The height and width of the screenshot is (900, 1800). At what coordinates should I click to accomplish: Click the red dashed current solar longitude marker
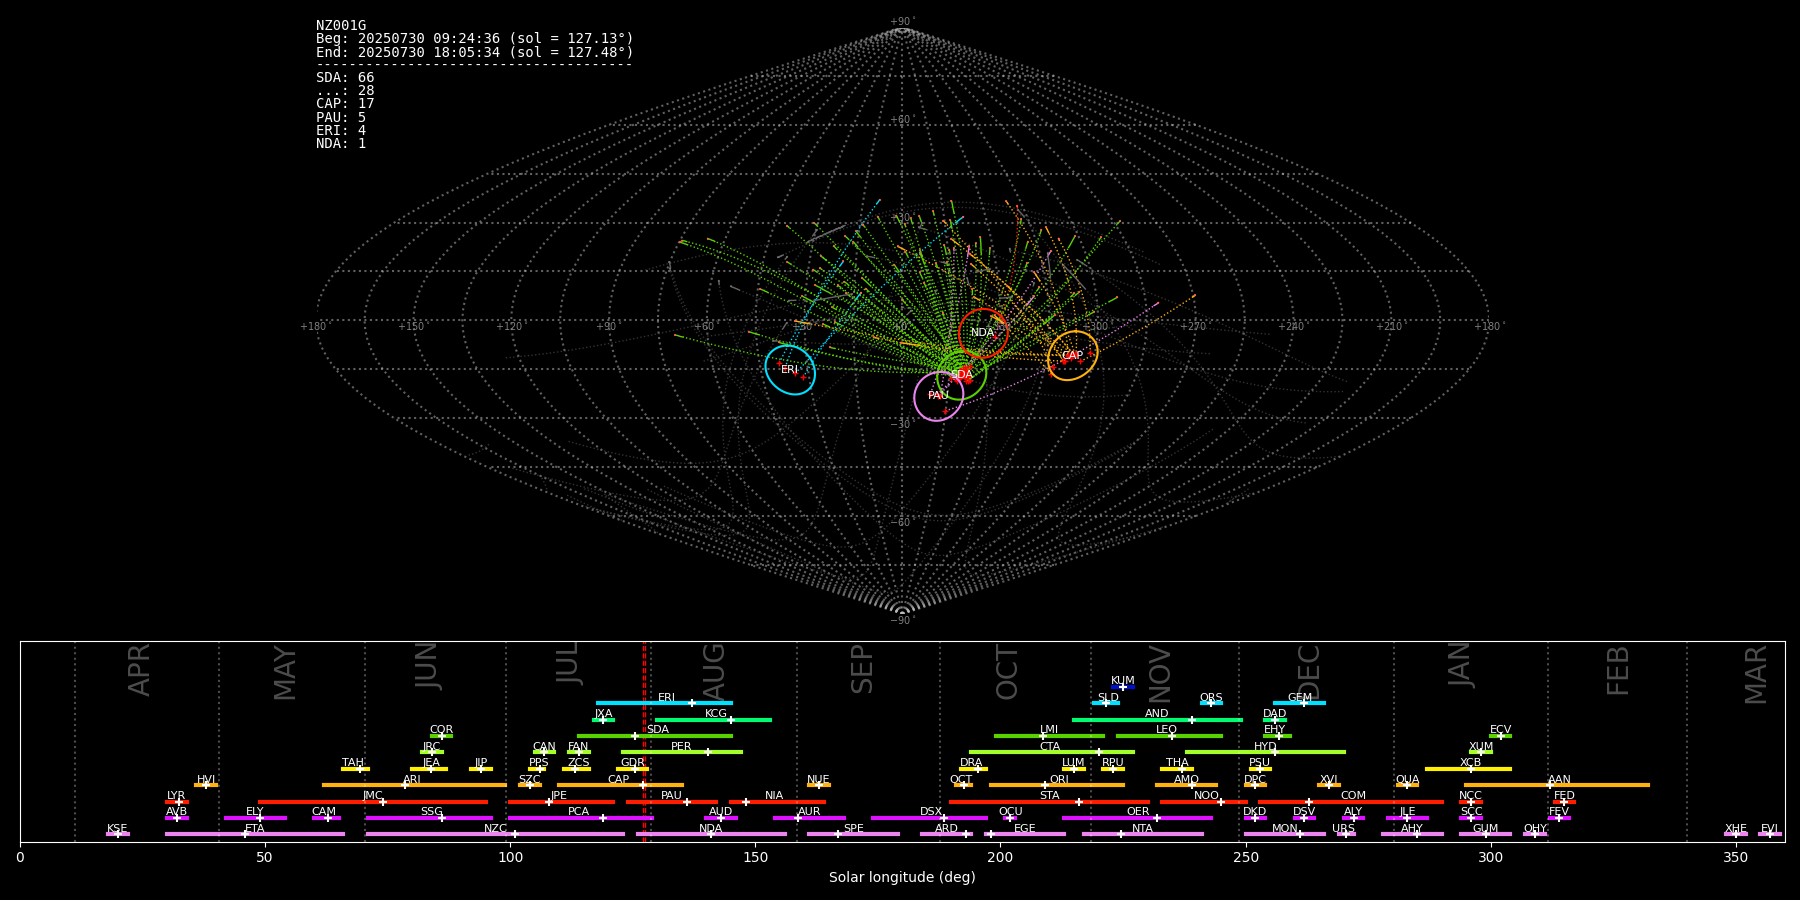(644, 741)
